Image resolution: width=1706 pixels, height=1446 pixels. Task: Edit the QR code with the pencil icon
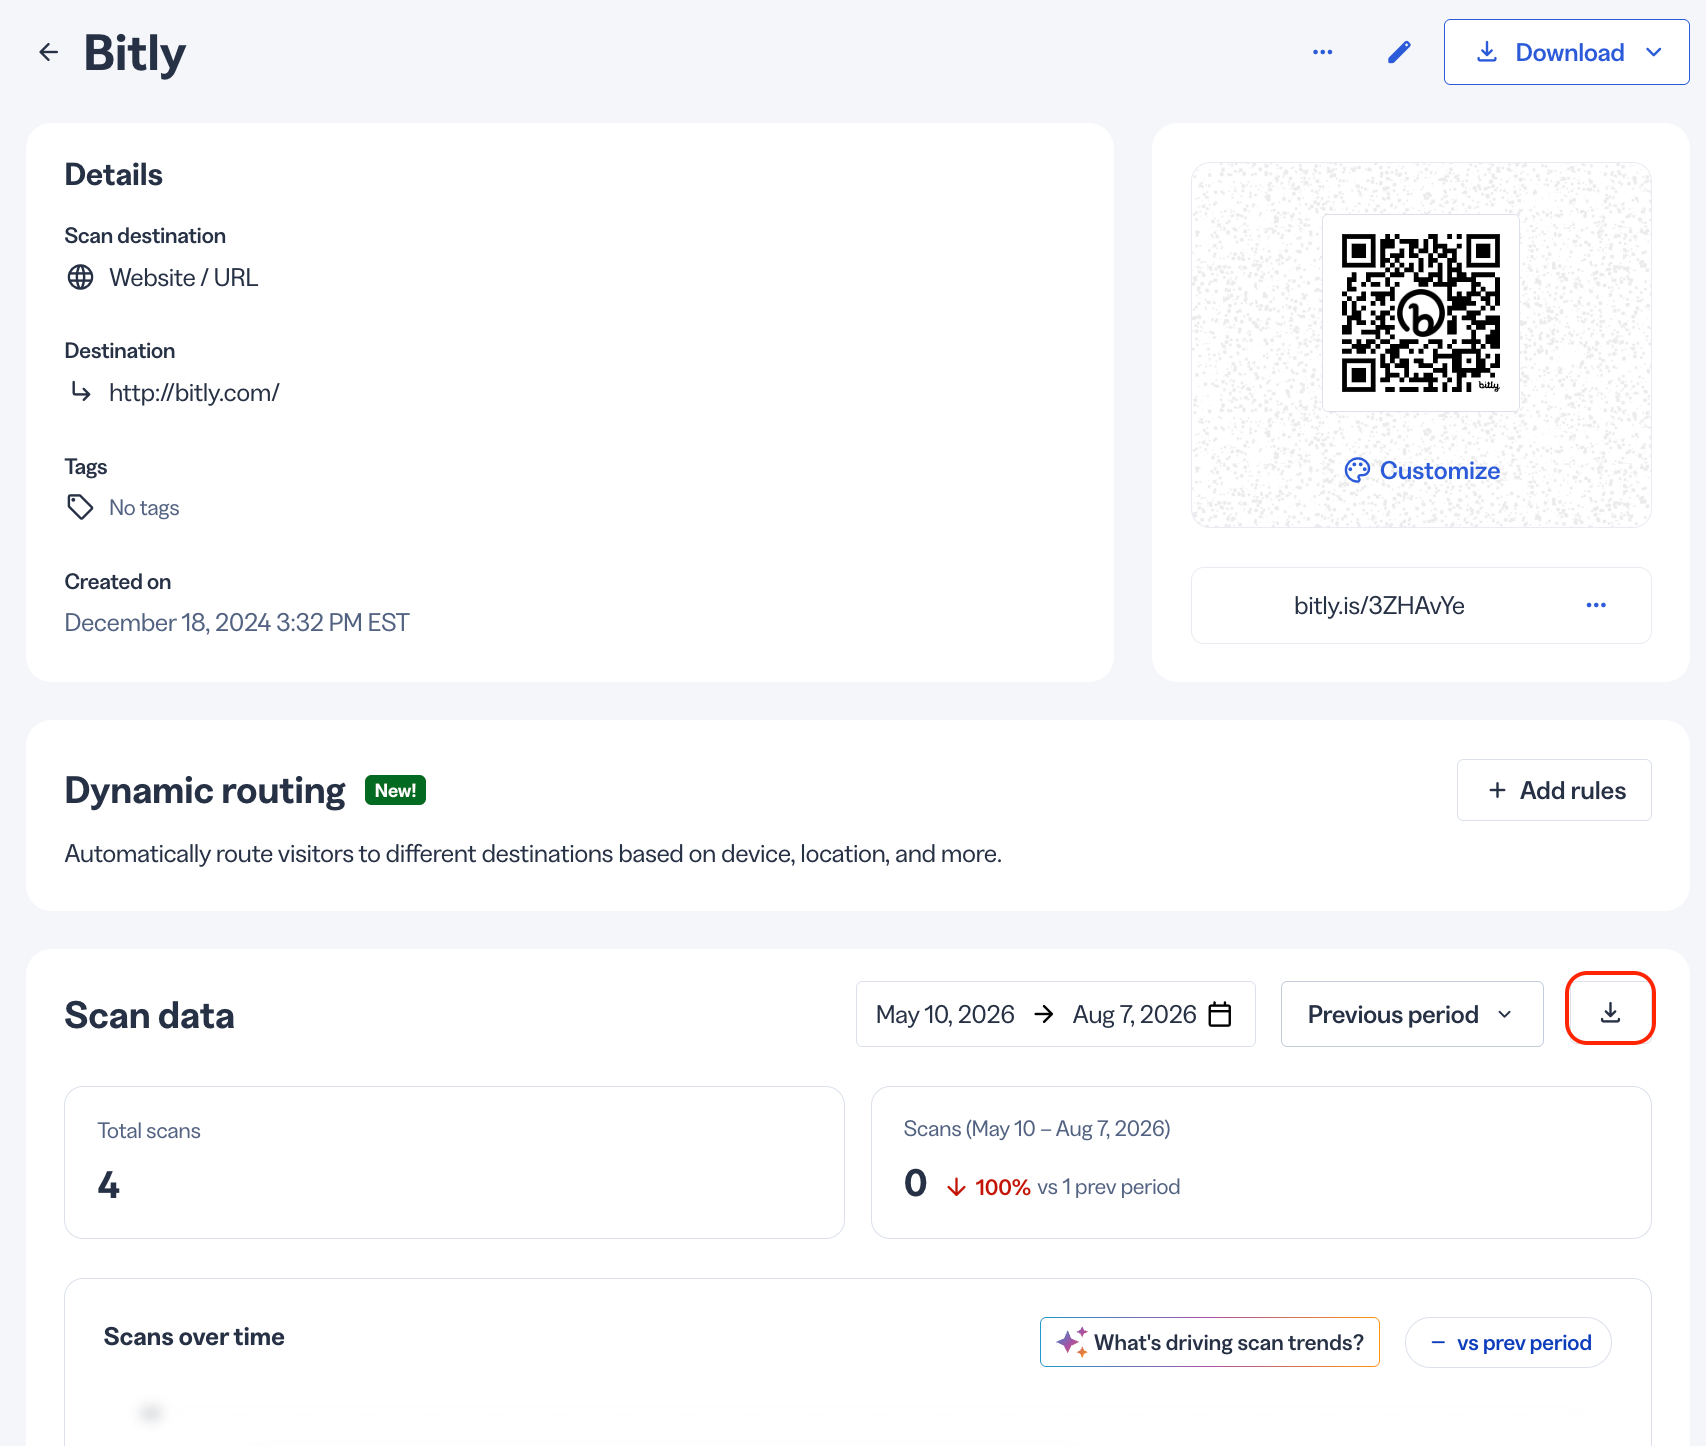(1399, 52)
